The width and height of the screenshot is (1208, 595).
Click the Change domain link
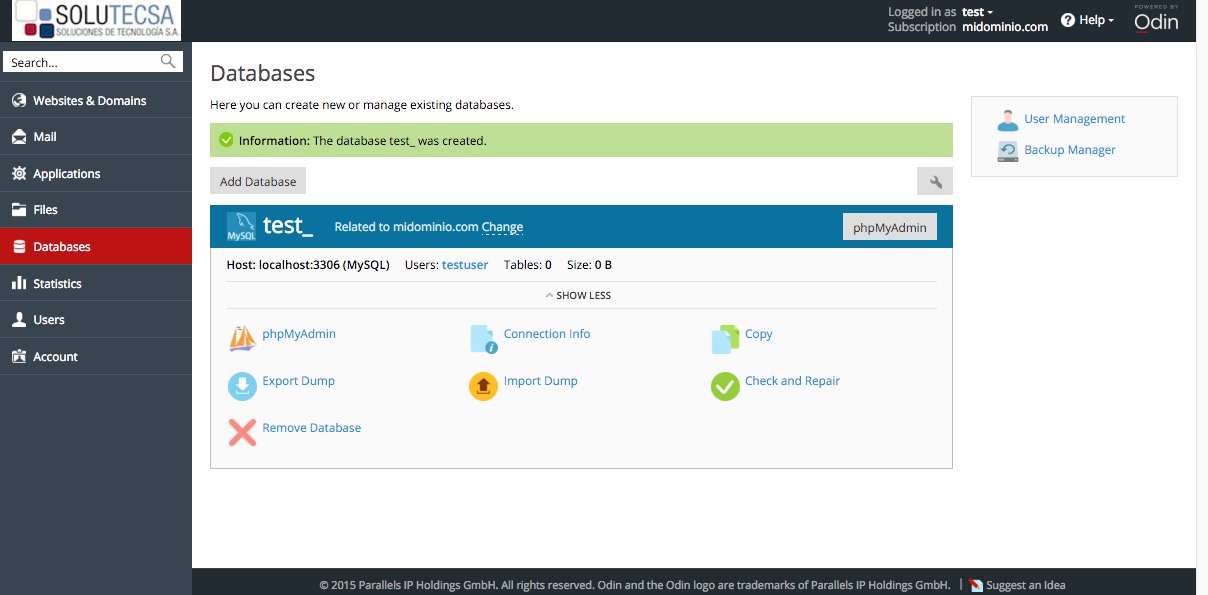(502, 227)
